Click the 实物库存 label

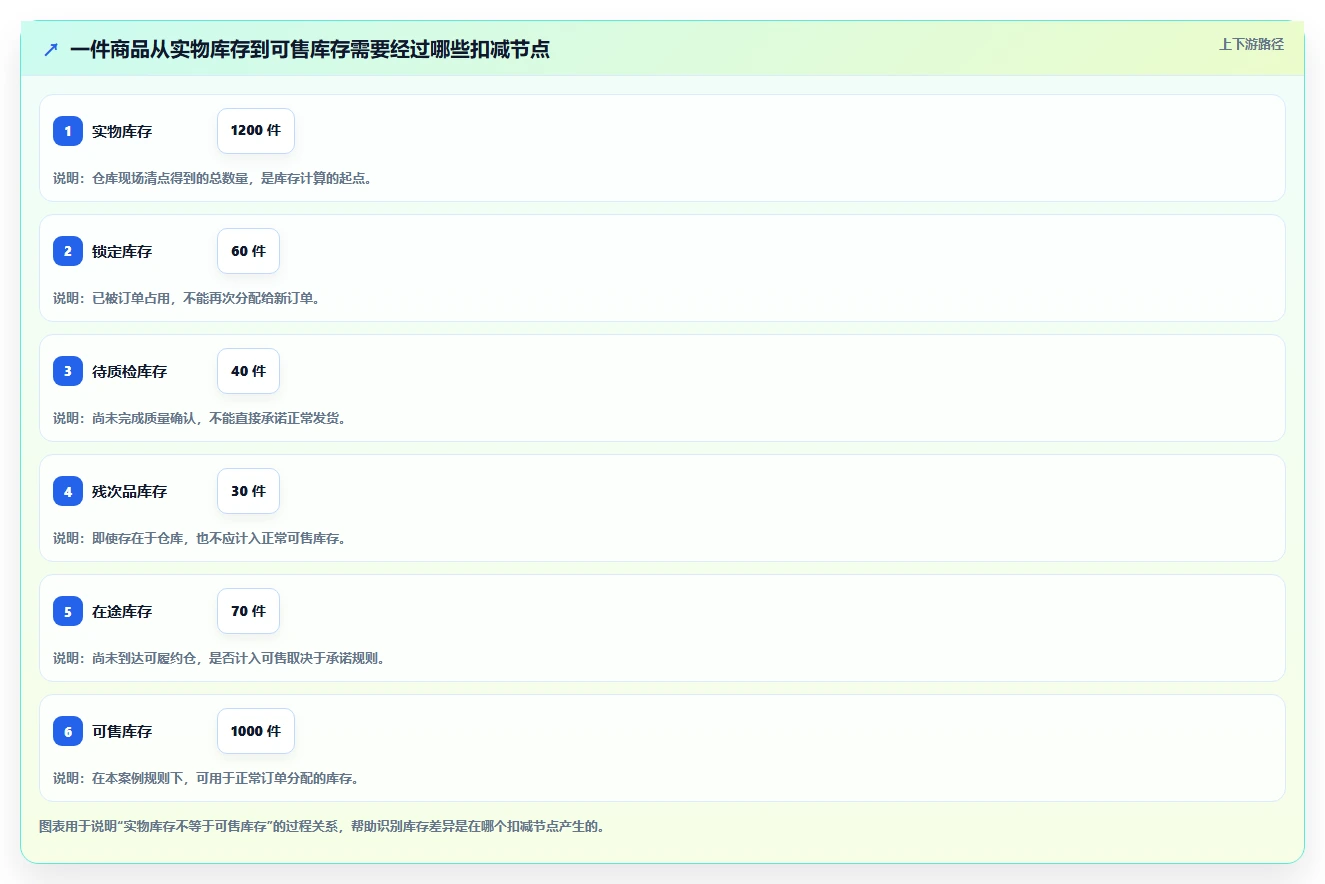[122, 131]
